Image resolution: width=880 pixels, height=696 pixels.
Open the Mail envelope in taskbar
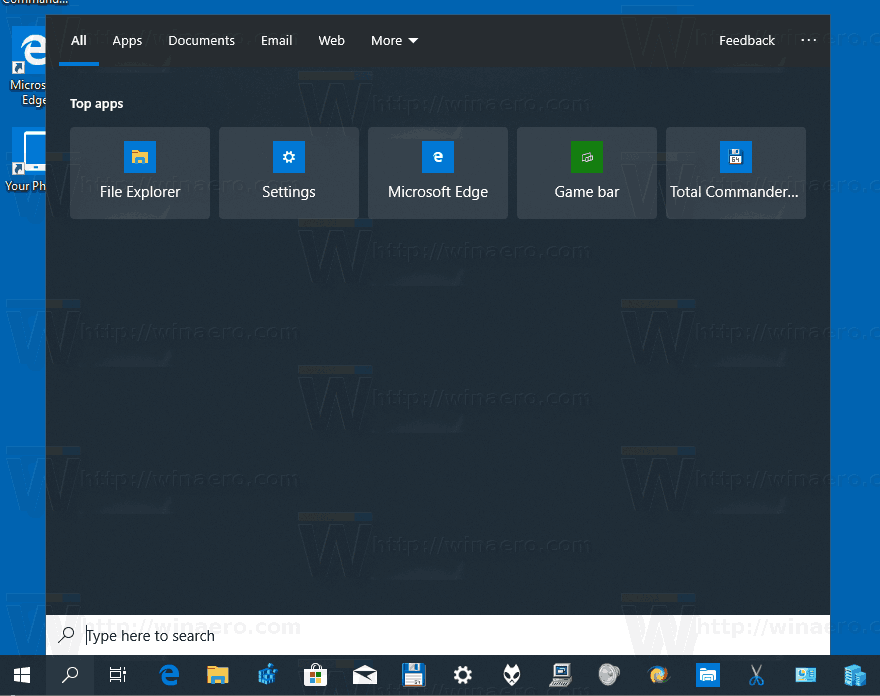(x=365, y=675)
